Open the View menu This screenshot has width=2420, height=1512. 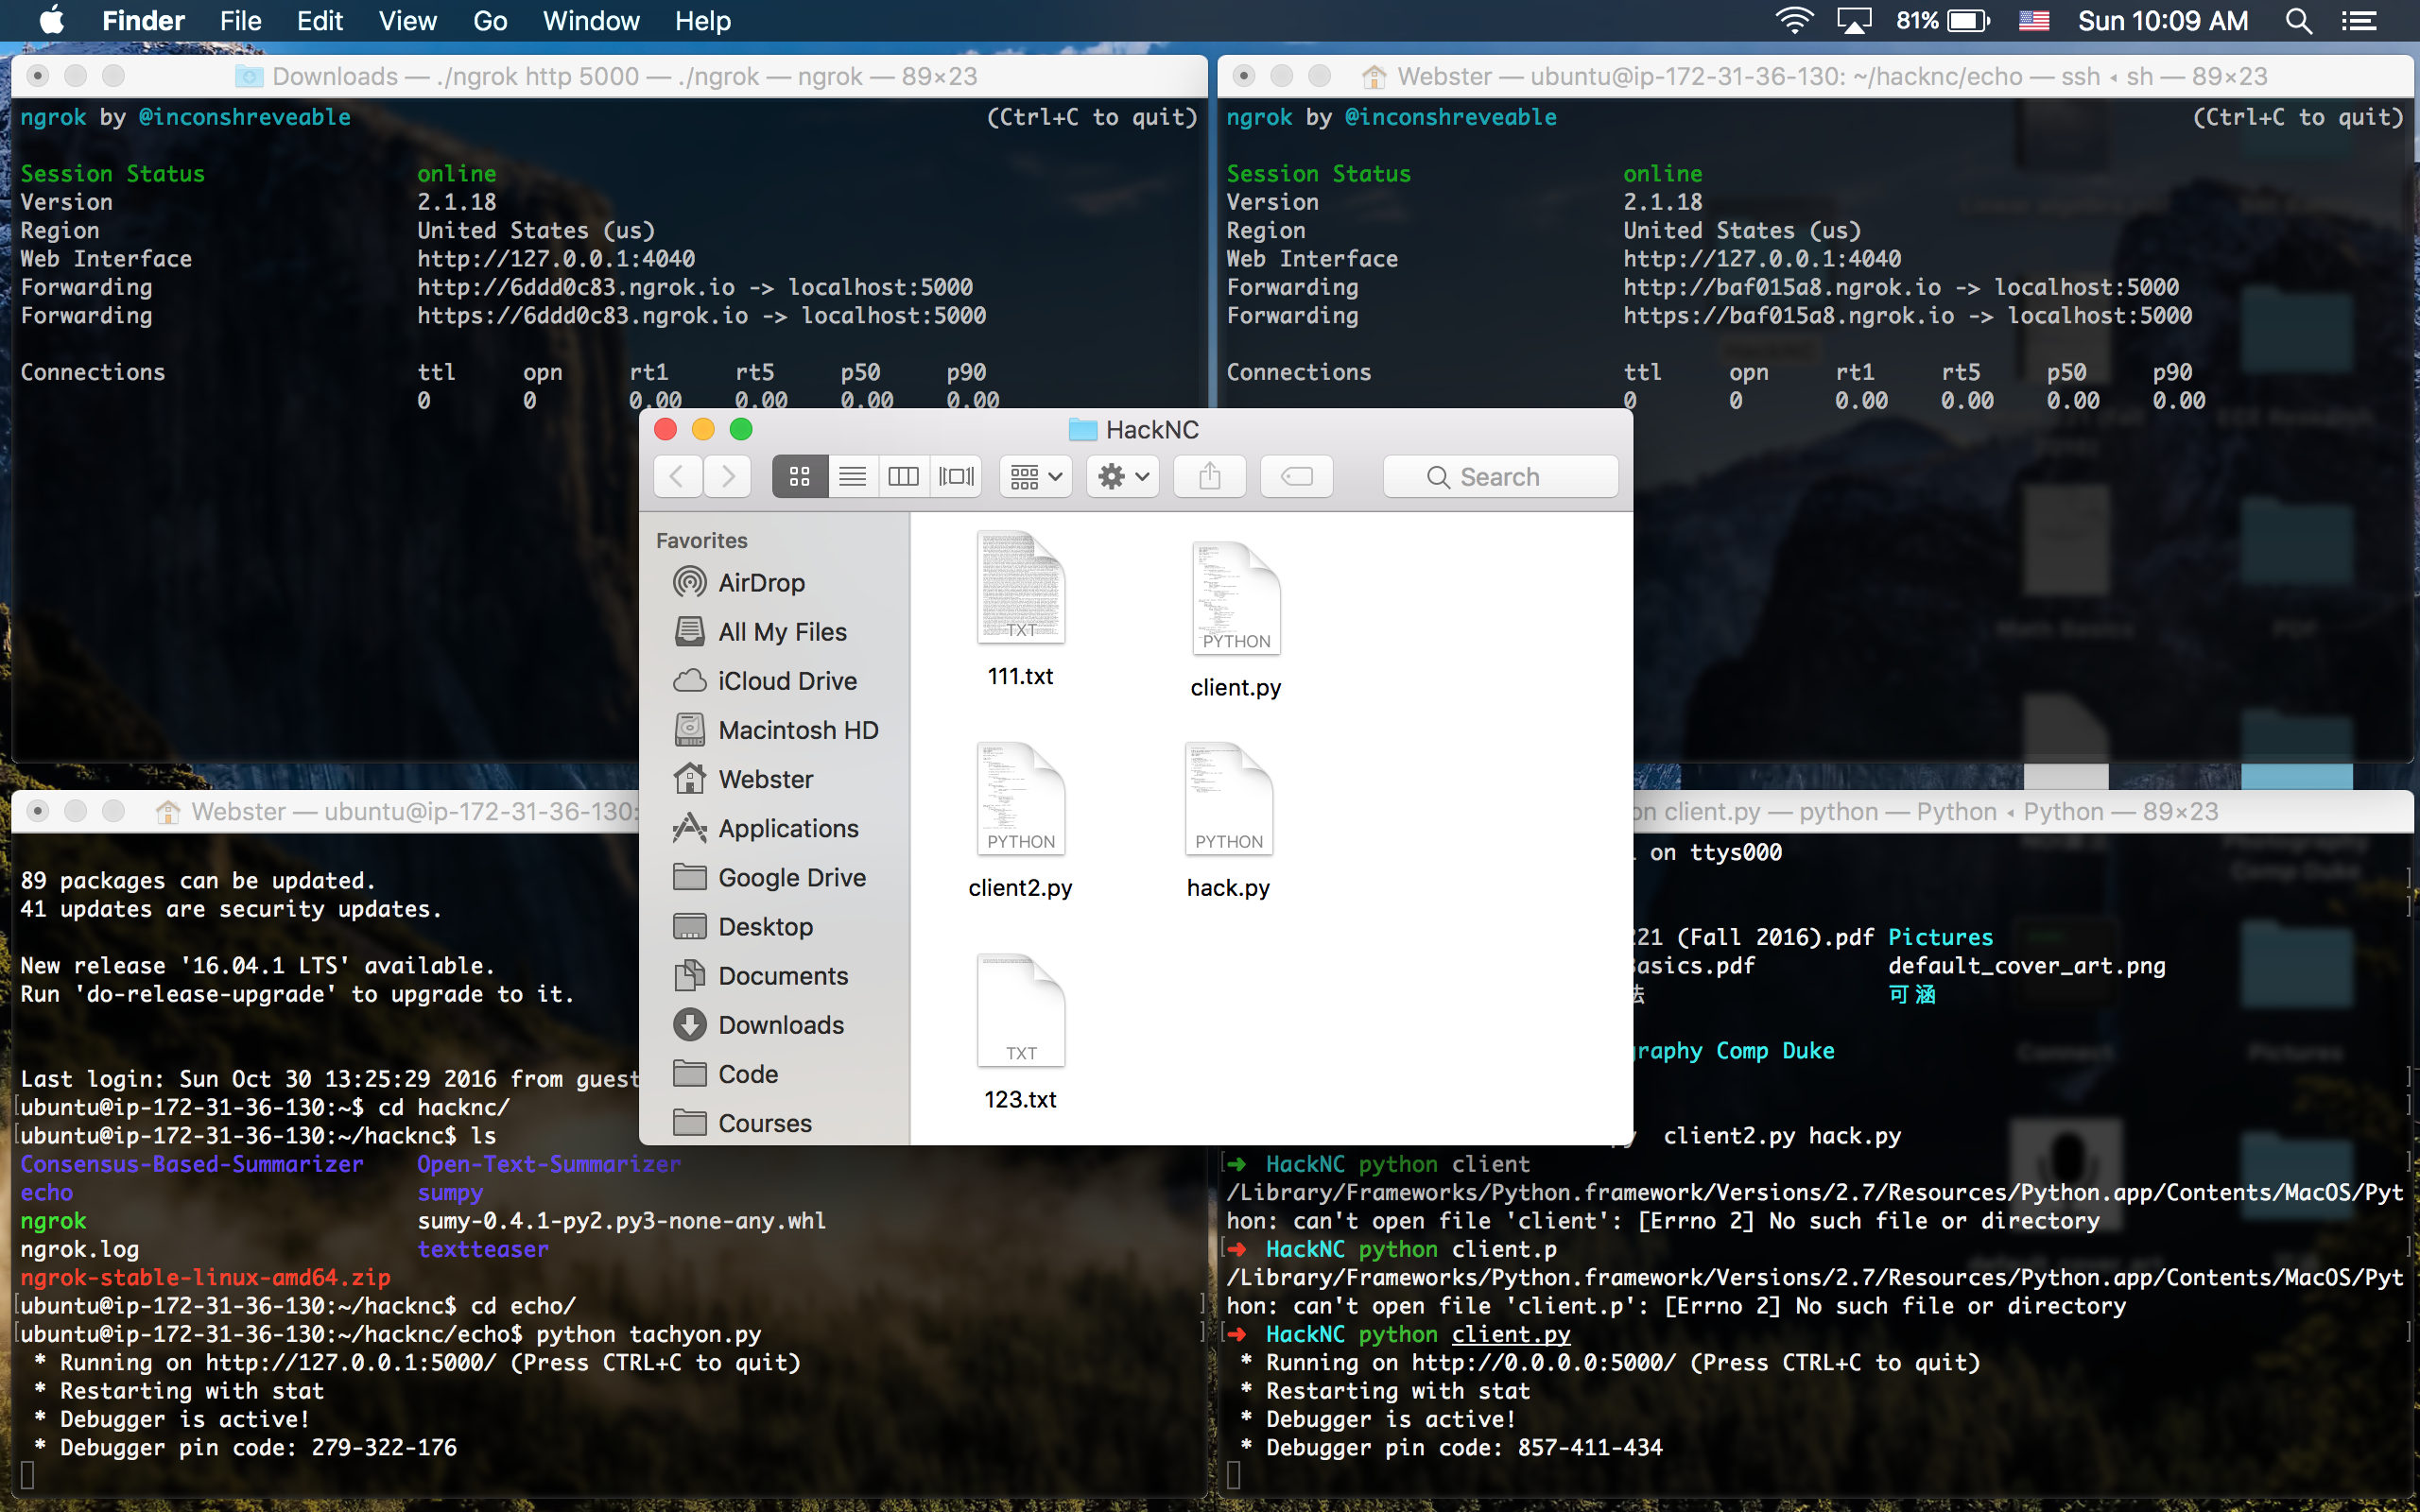(x=407, y=21)
